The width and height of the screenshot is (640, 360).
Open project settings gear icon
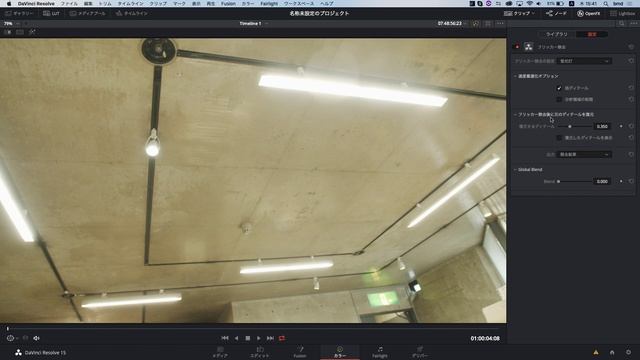click(629, 352)
